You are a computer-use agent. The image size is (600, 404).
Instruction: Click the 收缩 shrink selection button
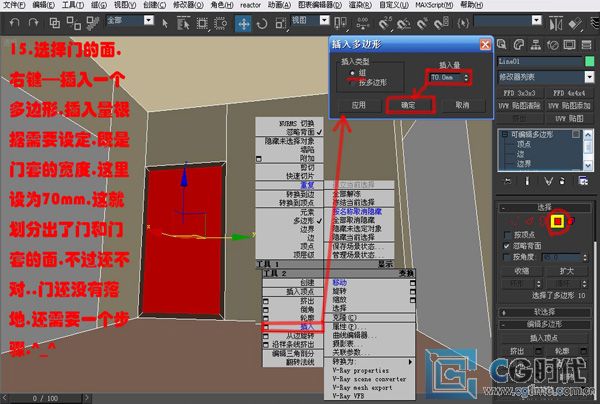pyautogui.click(x=522, y=271)
